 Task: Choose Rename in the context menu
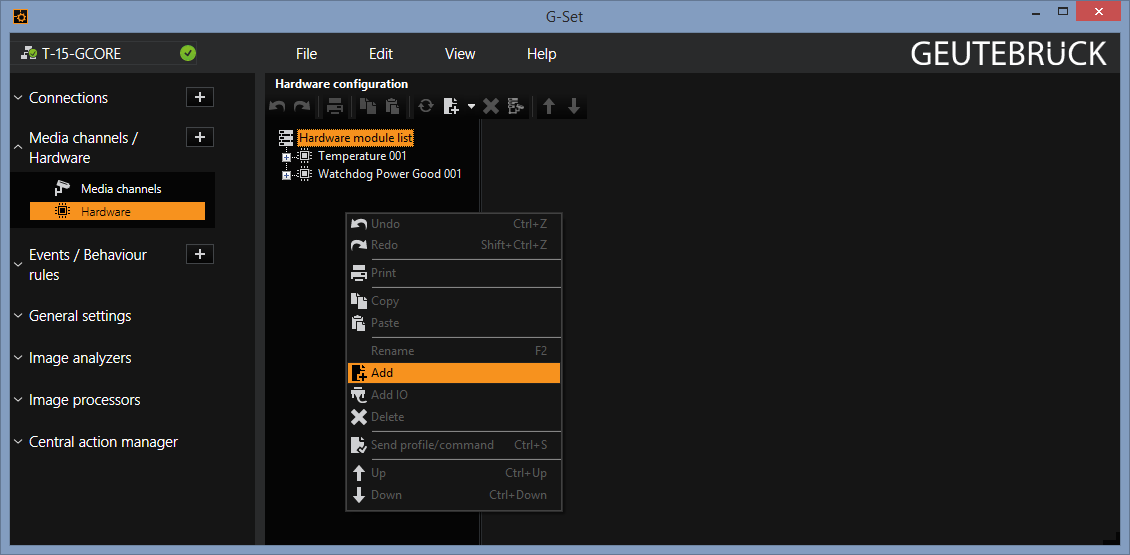coord(454,351)
